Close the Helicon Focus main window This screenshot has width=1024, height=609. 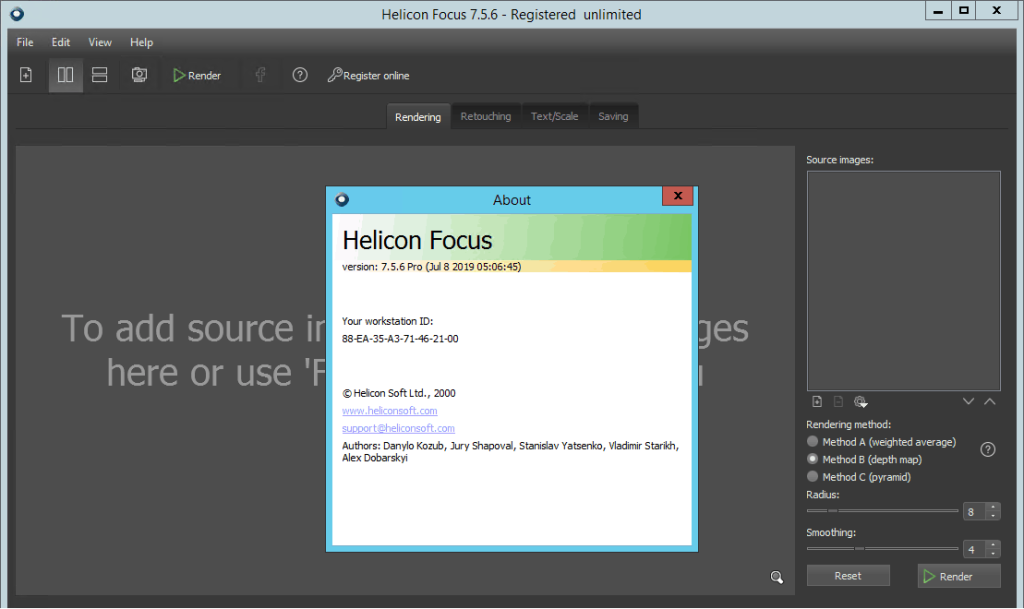997,11
